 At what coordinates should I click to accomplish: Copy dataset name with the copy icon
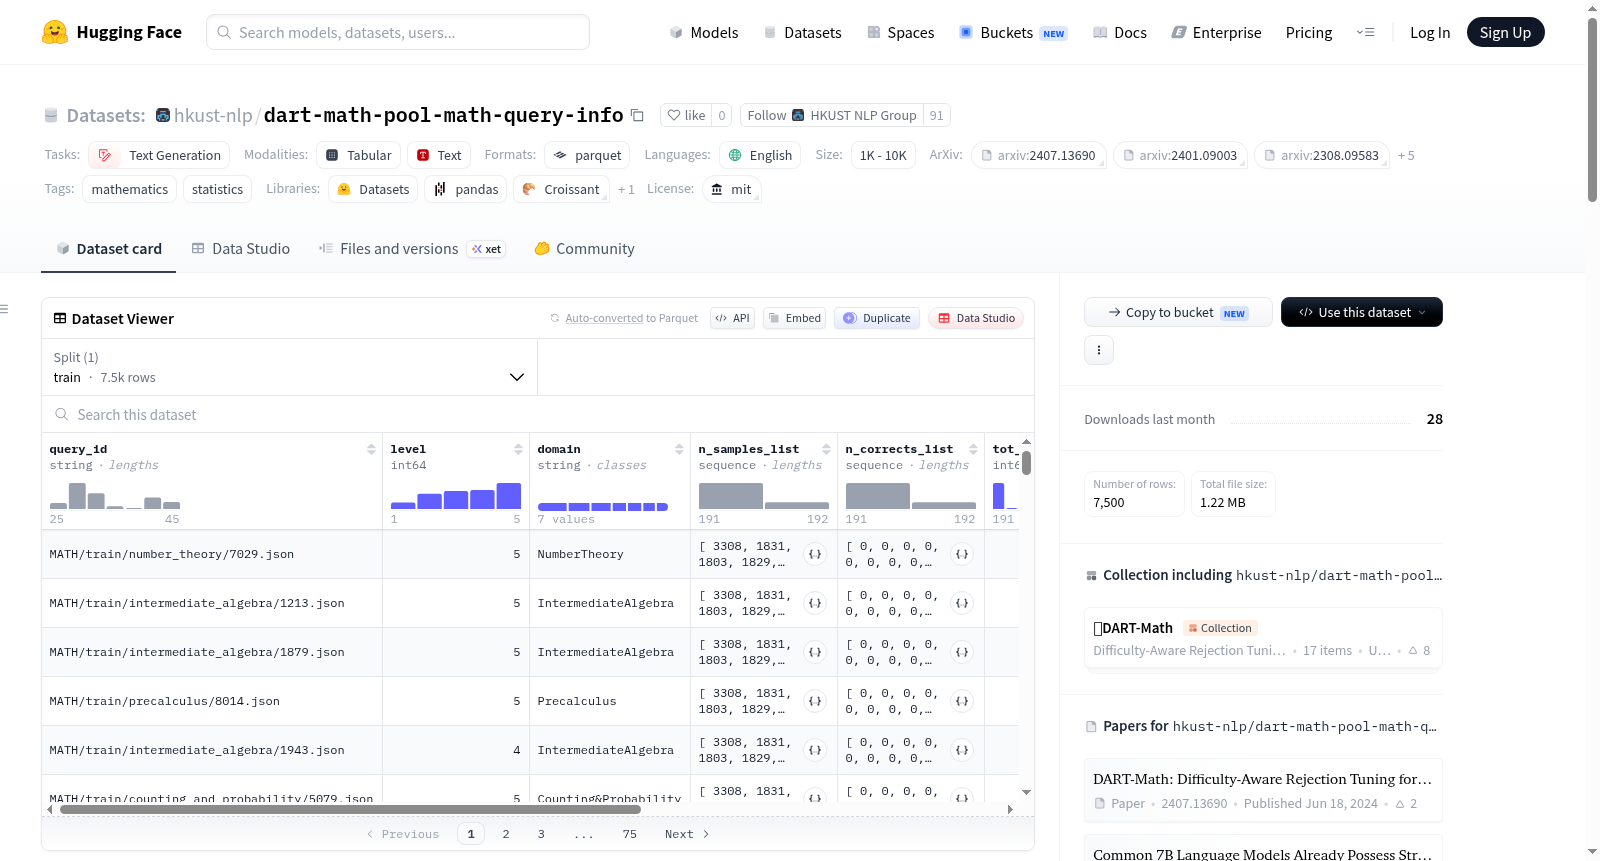637,115
